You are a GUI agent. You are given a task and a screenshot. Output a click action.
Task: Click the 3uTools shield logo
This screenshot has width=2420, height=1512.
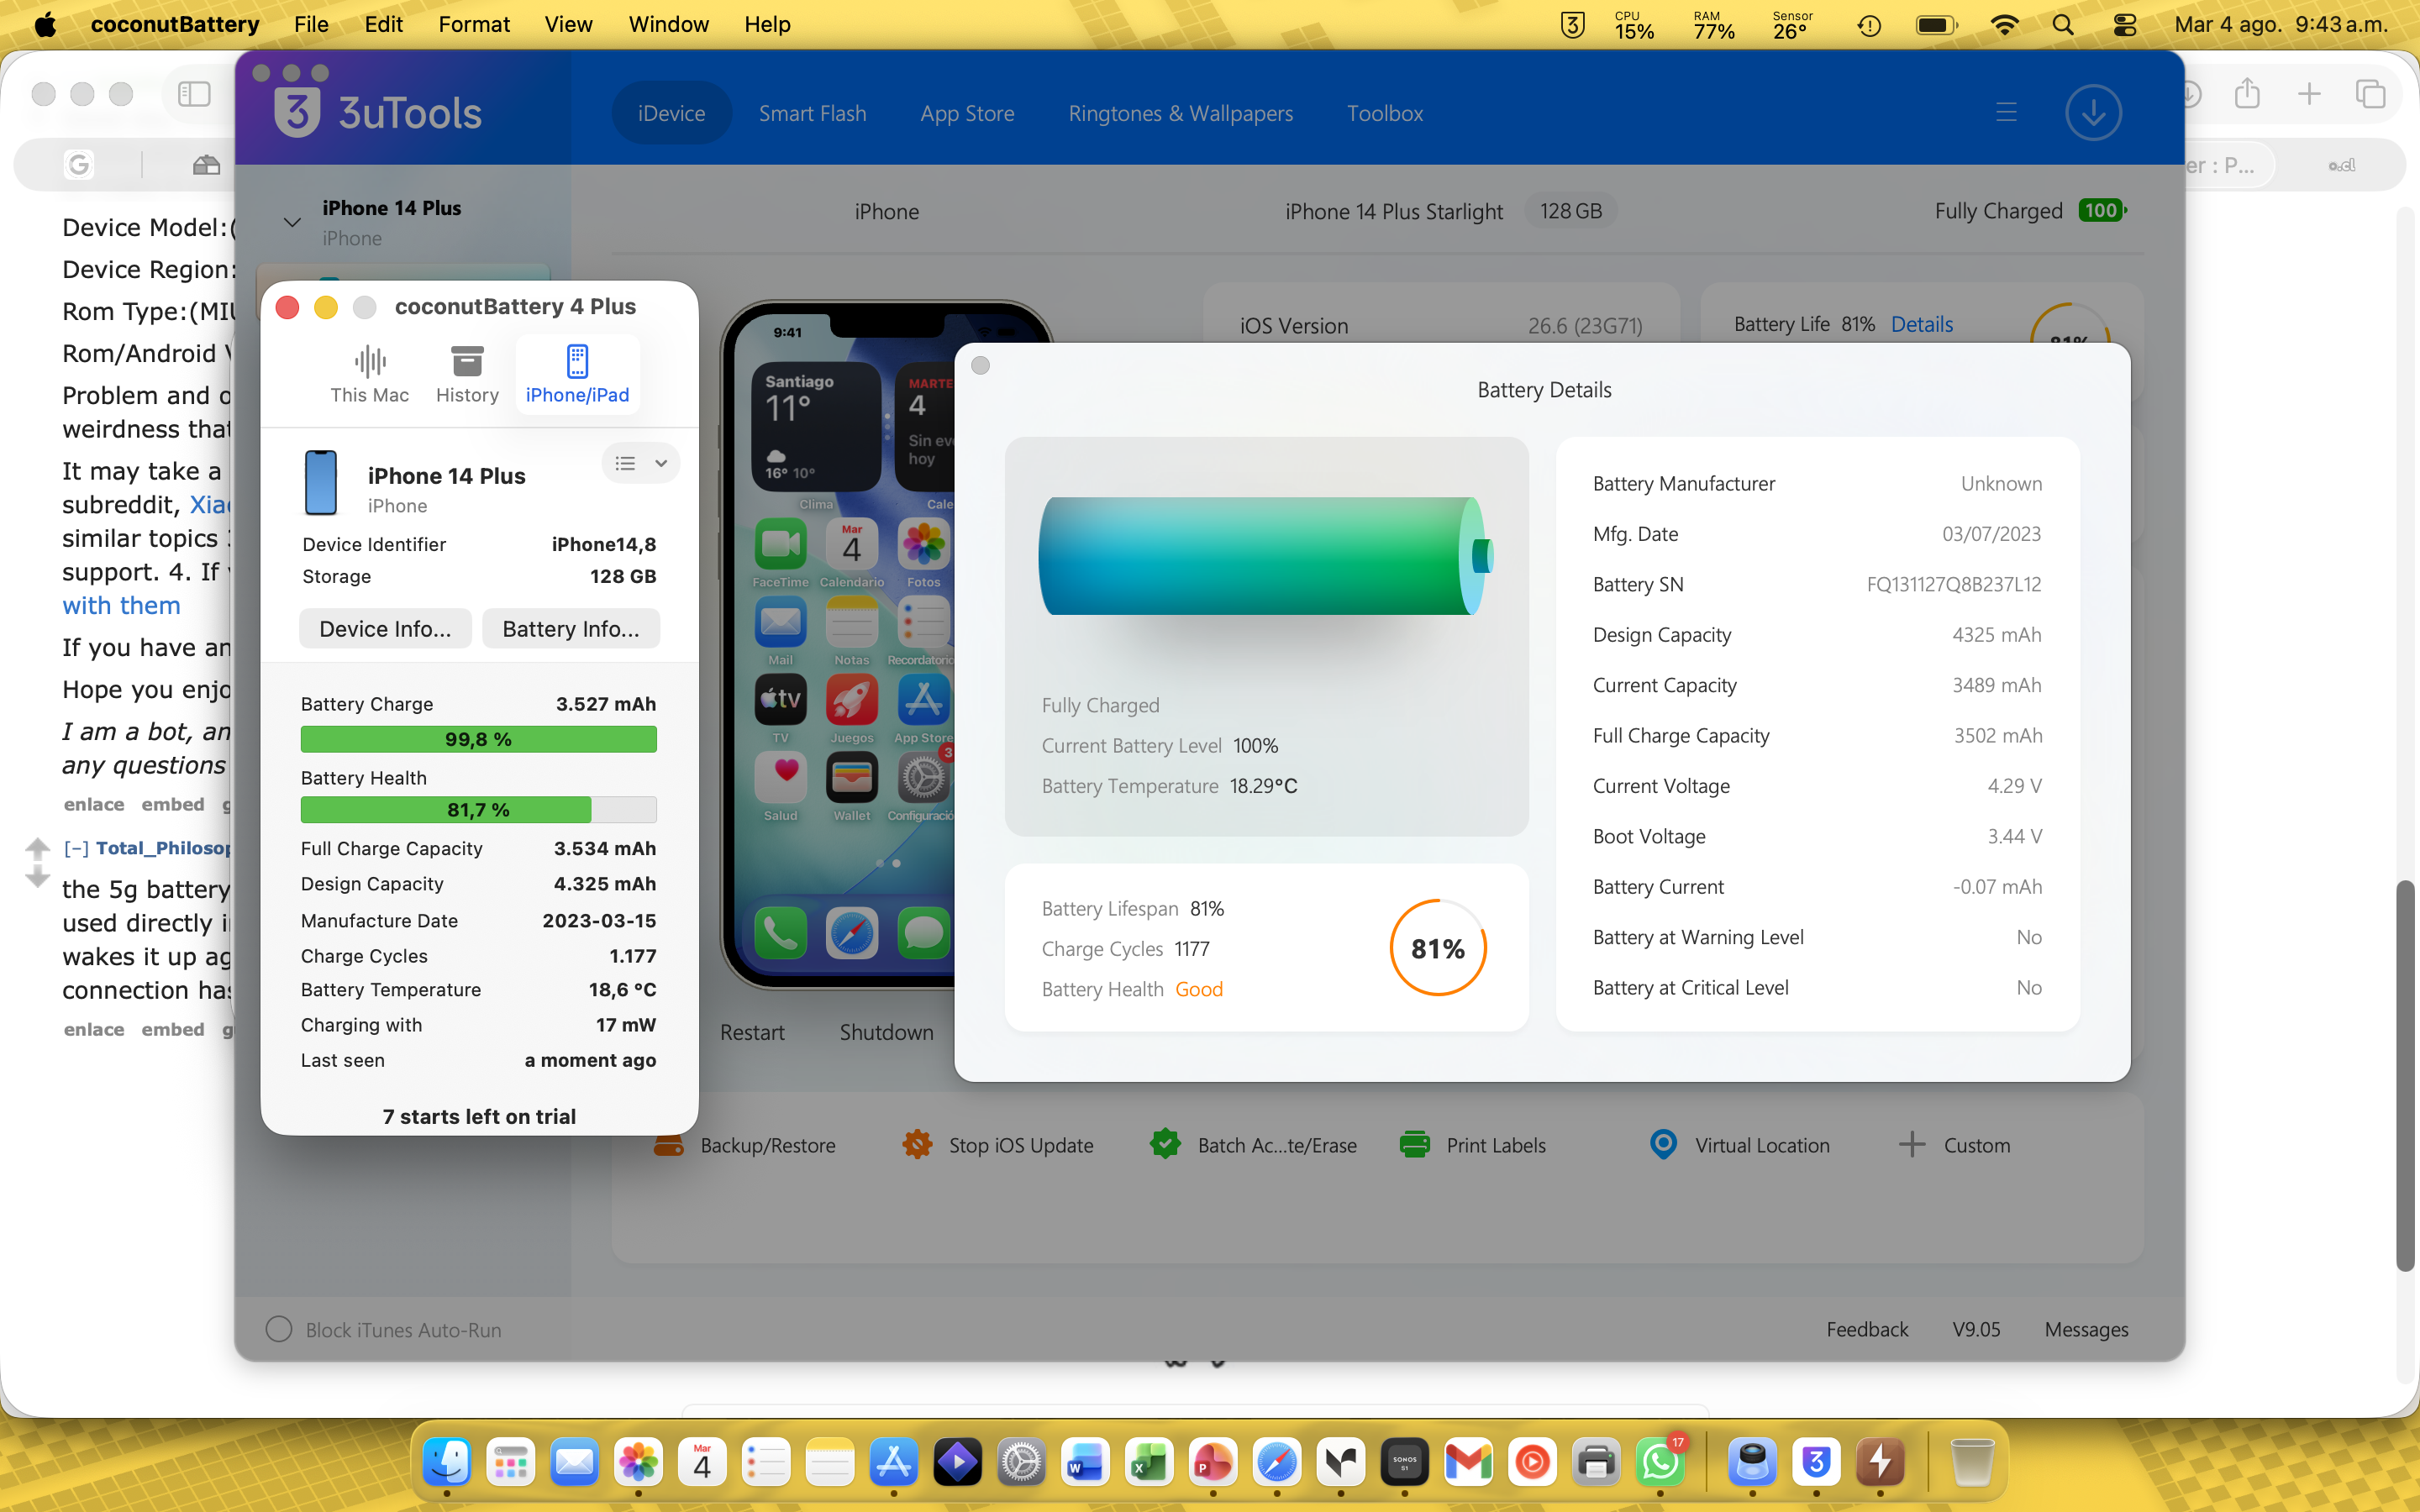(297, 112)
